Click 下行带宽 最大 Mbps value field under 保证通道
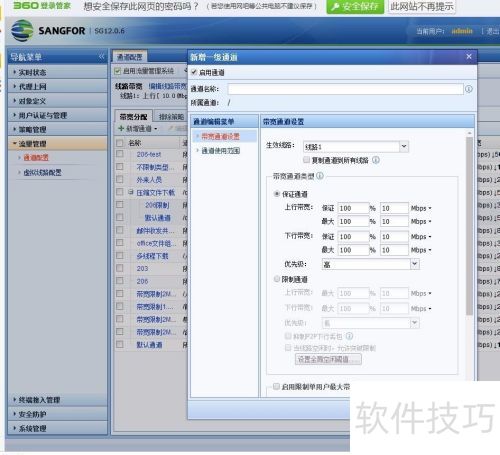This screenshot has width=500, height=455. click(x=394, y=250)
